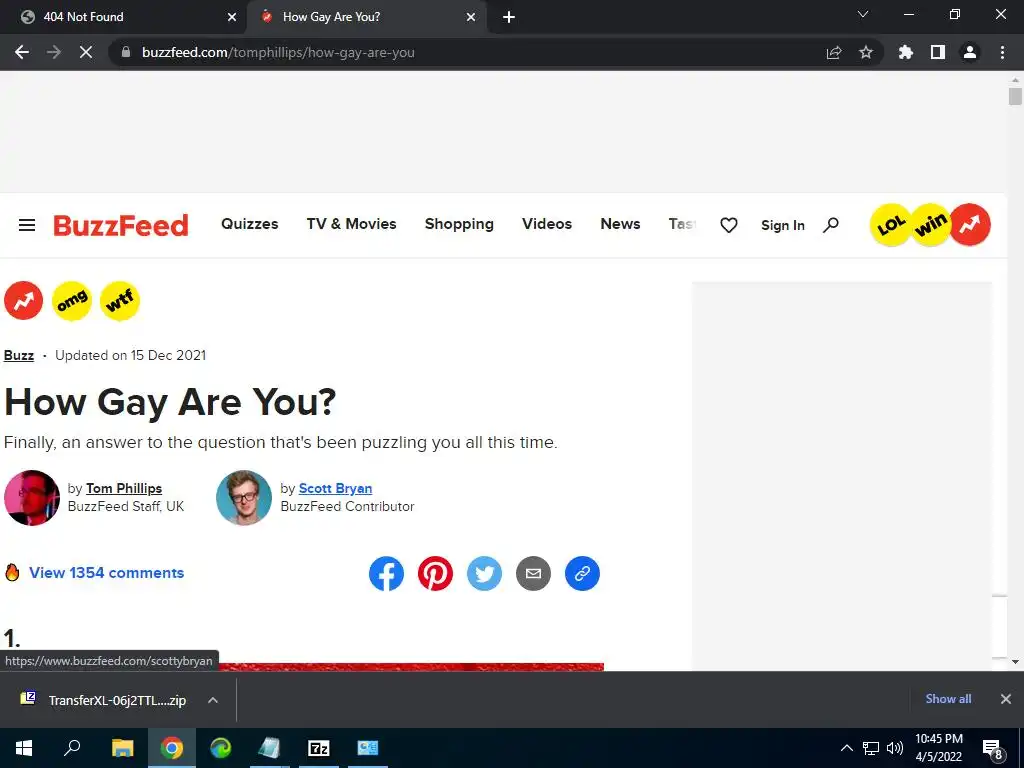Open the Windows notification center
Image resolution: width=1024 pixels, height=768 pixels.
coord(993,749)
